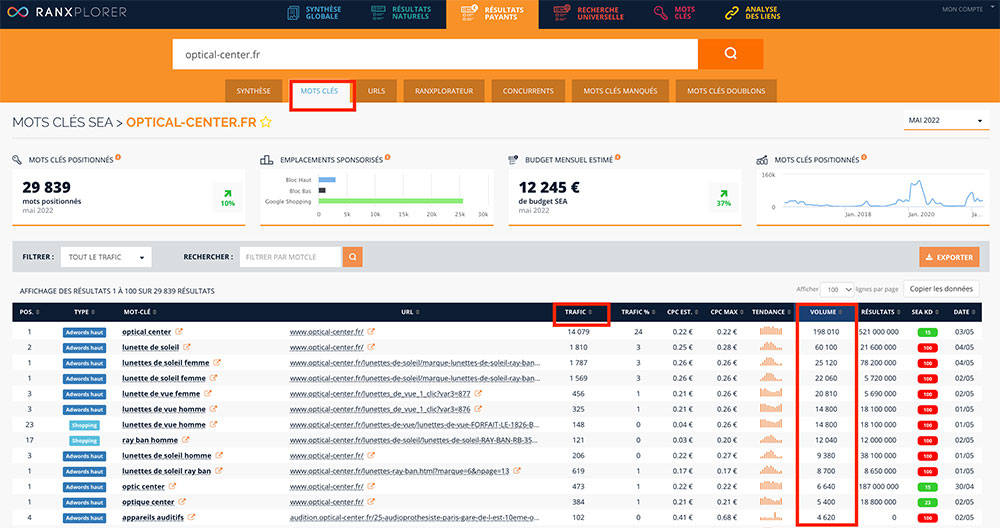Click the domain search field with optical-center.fr
Image resolution: width=1000 pixels, height=528 pixels.
435,54
